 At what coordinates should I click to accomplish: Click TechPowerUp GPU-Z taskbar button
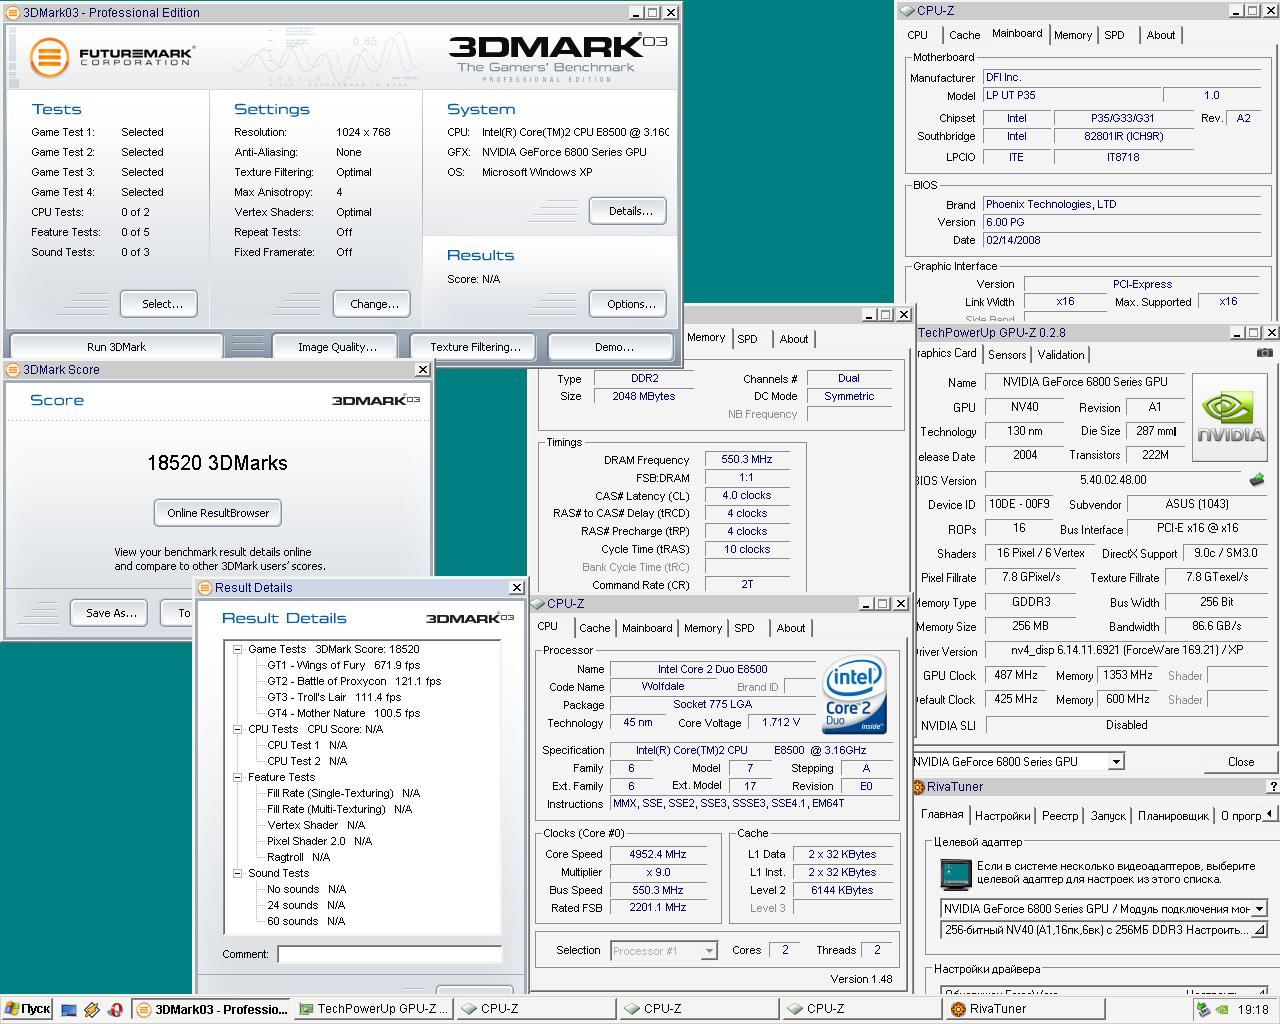(375, 1009)
